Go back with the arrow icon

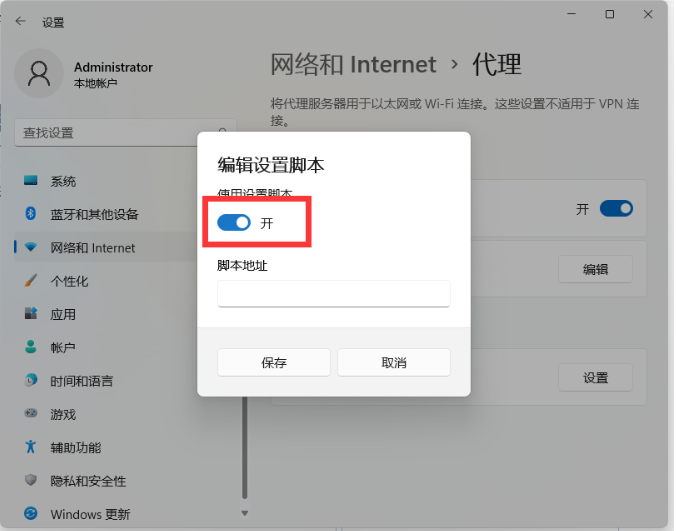click(20, 21)
